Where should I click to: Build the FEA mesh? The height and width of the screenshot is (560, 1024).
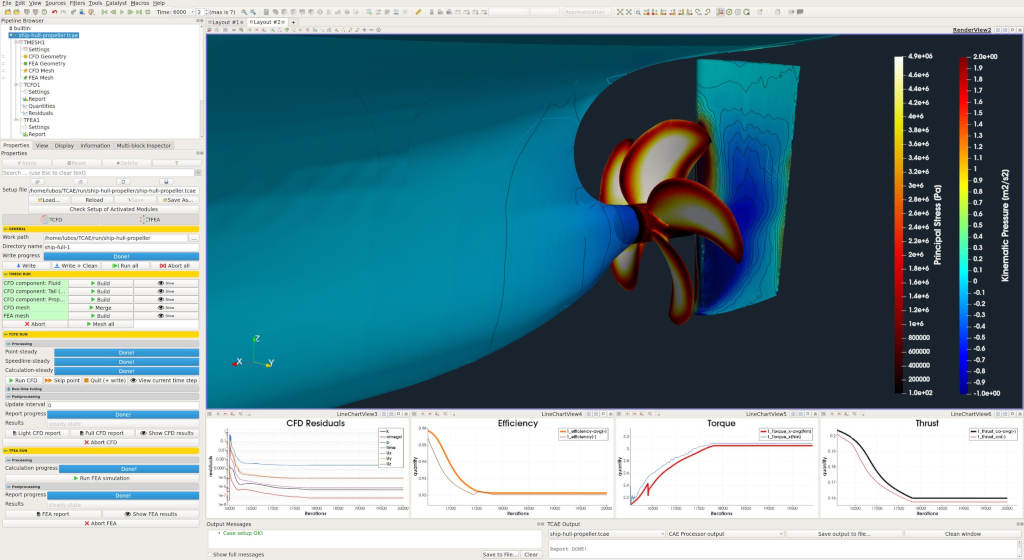101,315
